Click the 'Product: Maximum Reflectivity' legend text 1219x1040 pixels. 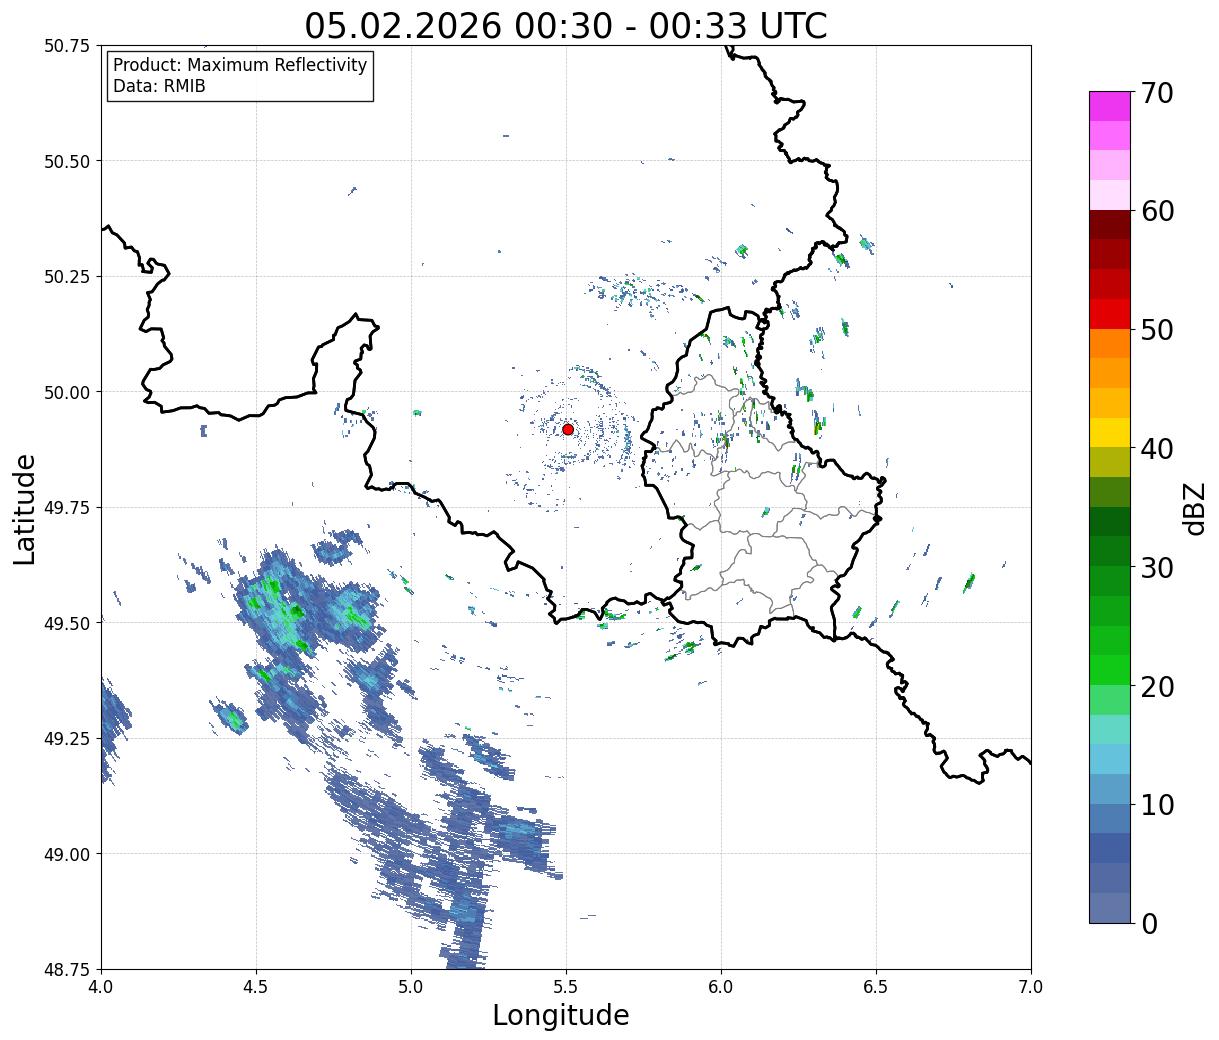240,65
